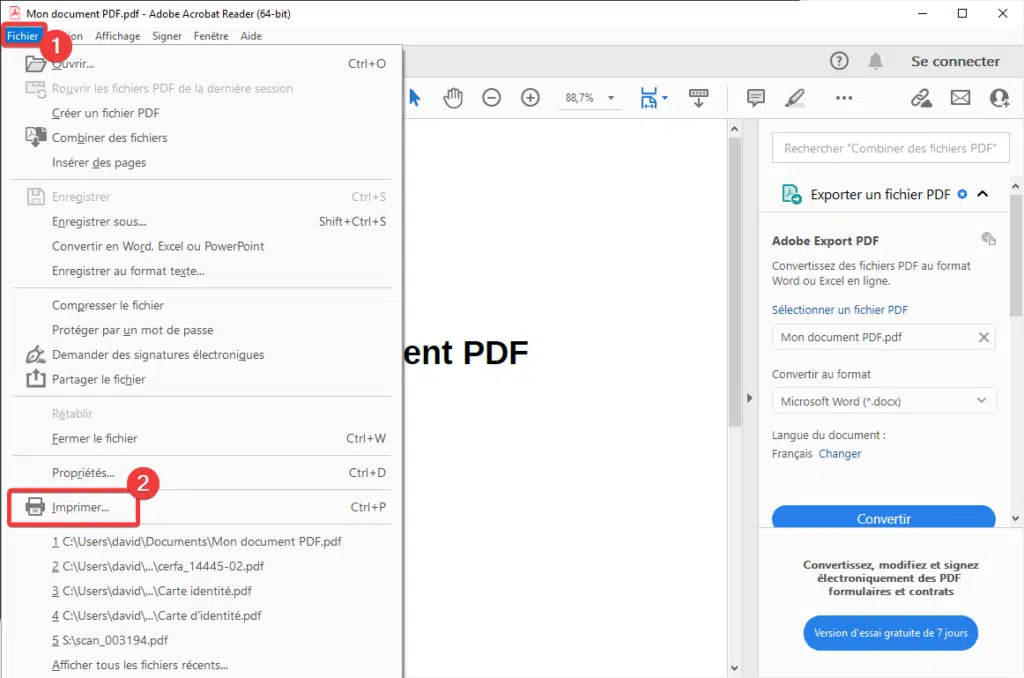
Task: Expand the page display dropdown arrow
Action: click(665, 98)
